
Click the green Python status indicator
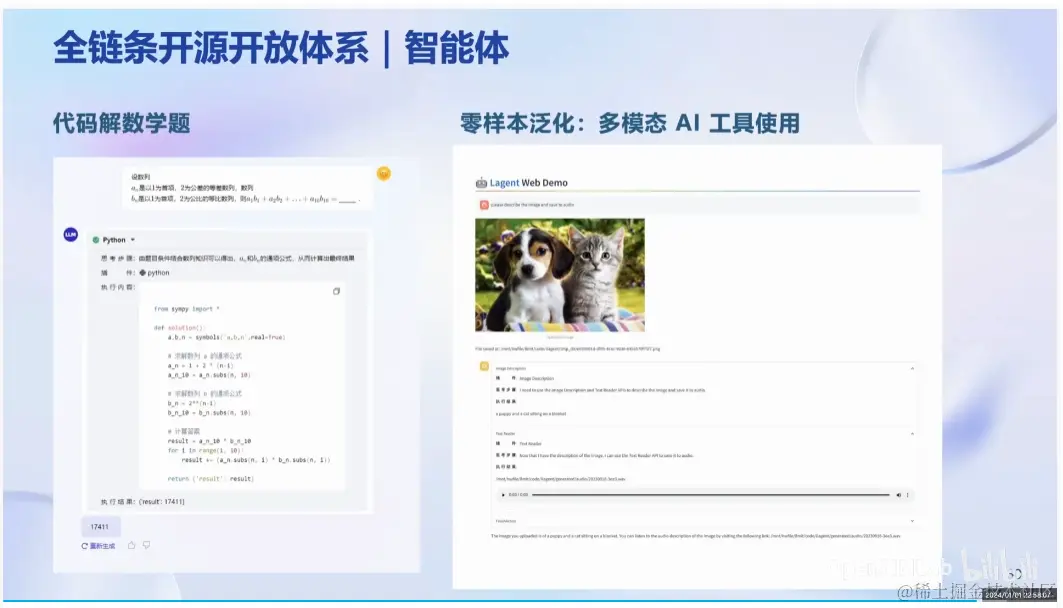click(96, 240)
